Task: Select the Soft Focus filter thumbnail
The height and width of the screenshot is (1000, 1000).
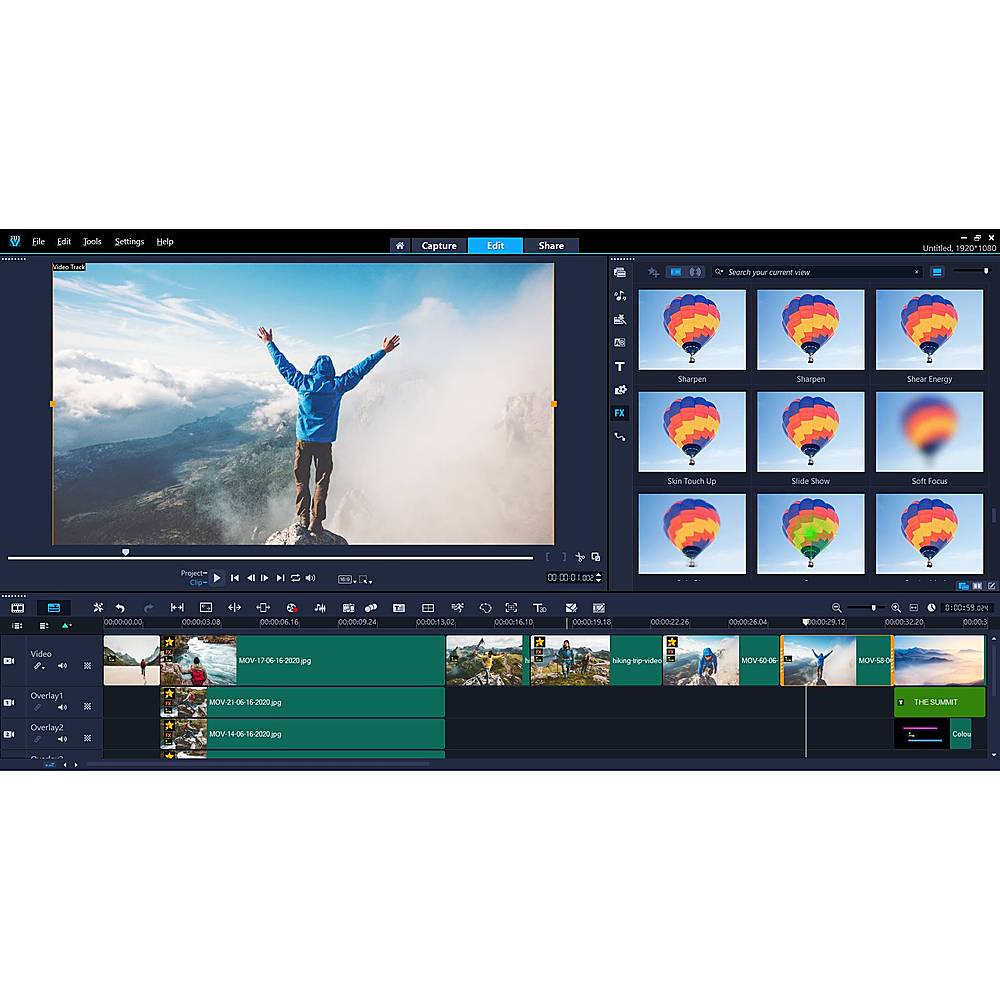Action: coord(929,432)
